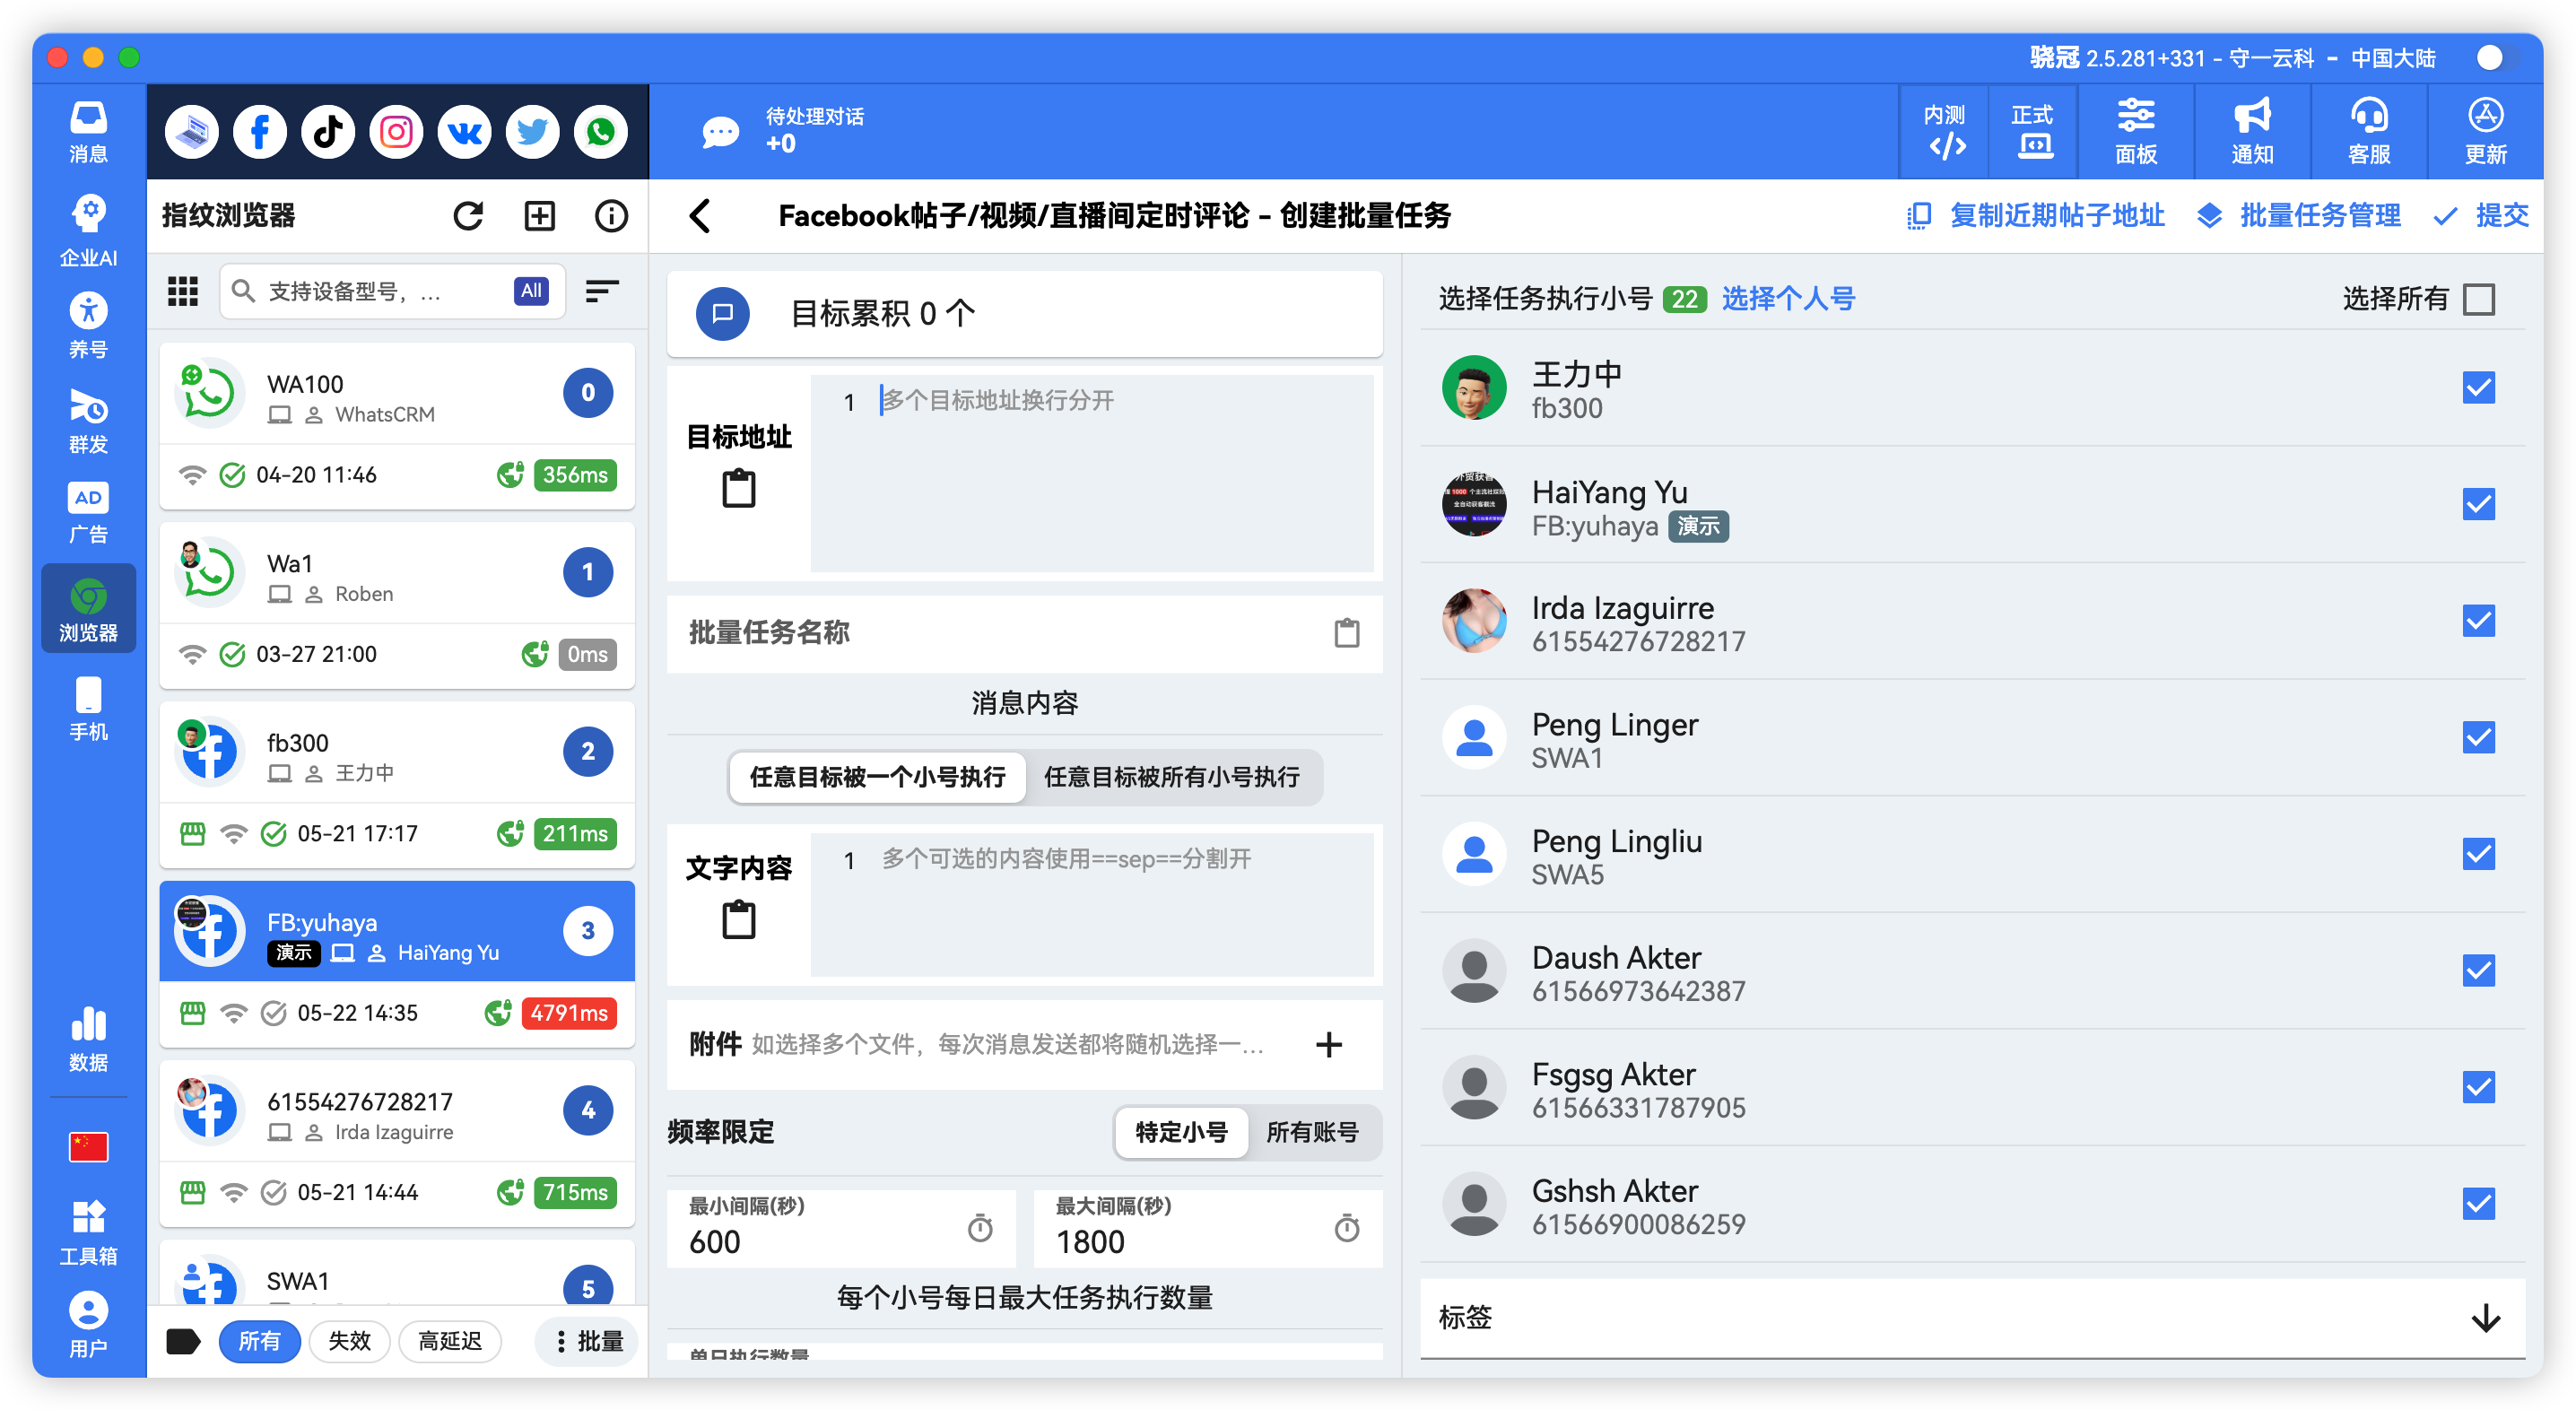Uncheck the Peng Linger account

pyautogui.click(x=2479, y=737)
